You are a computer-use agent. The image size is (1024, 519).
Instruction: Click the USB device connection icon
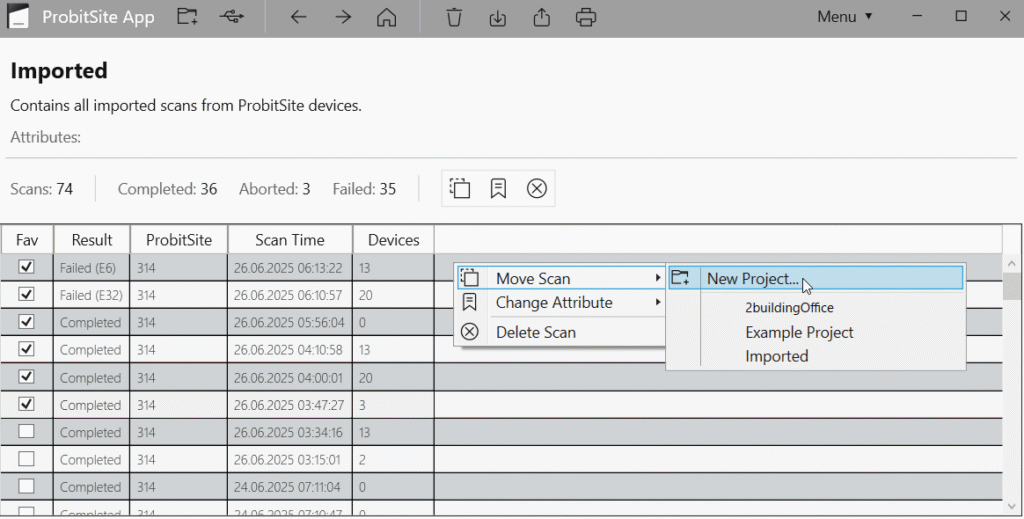(231, 16)
